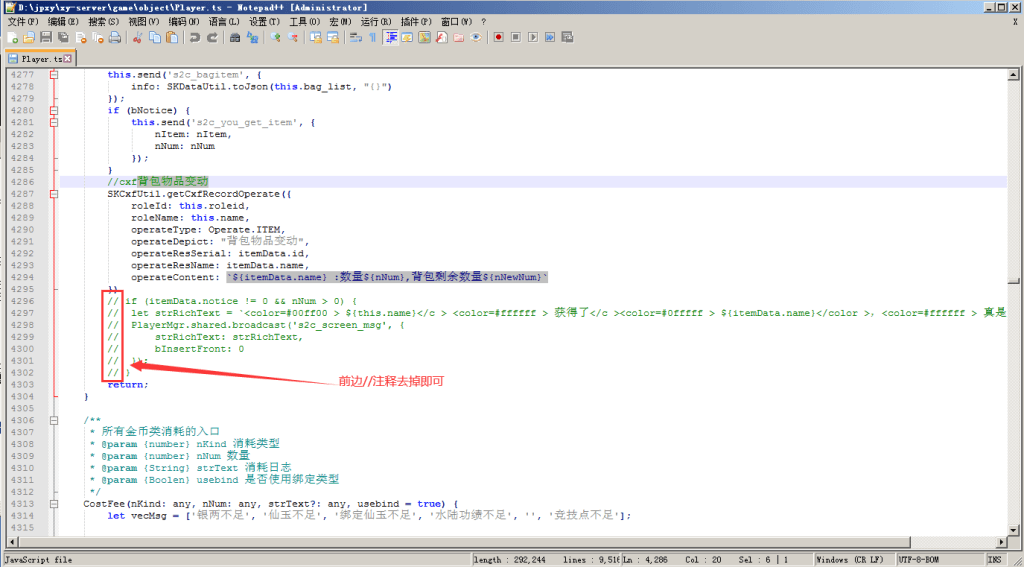Open the 编辑(E) menu
This screenshot has width=1024, height=567.
pyautogui.click(x=63, y=21)
